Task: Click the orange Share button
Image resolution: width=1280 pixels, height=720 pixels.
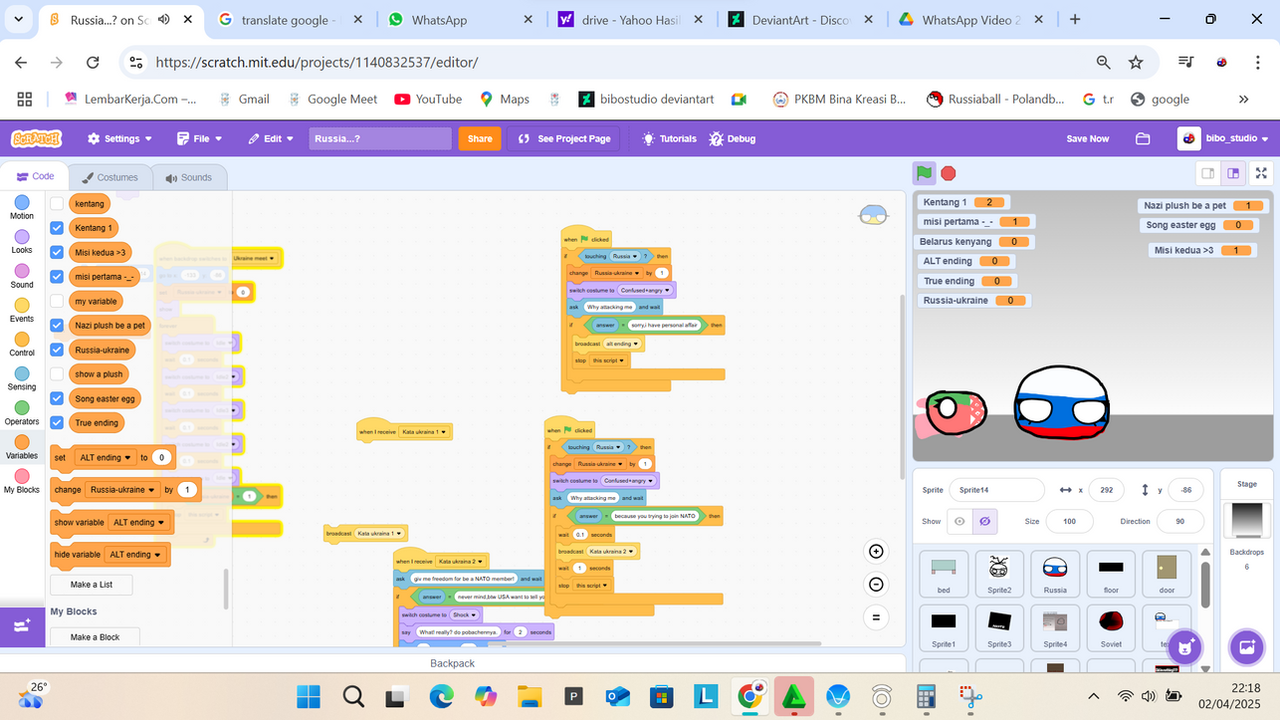Action: 480,139
